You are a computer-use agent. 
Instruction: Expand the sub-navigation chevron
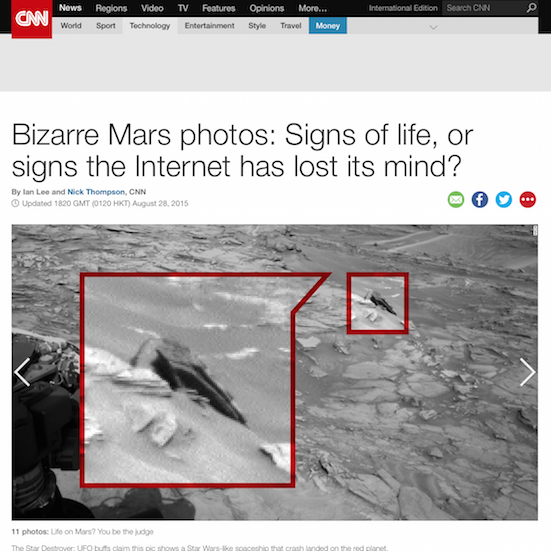tap(434, 27)
